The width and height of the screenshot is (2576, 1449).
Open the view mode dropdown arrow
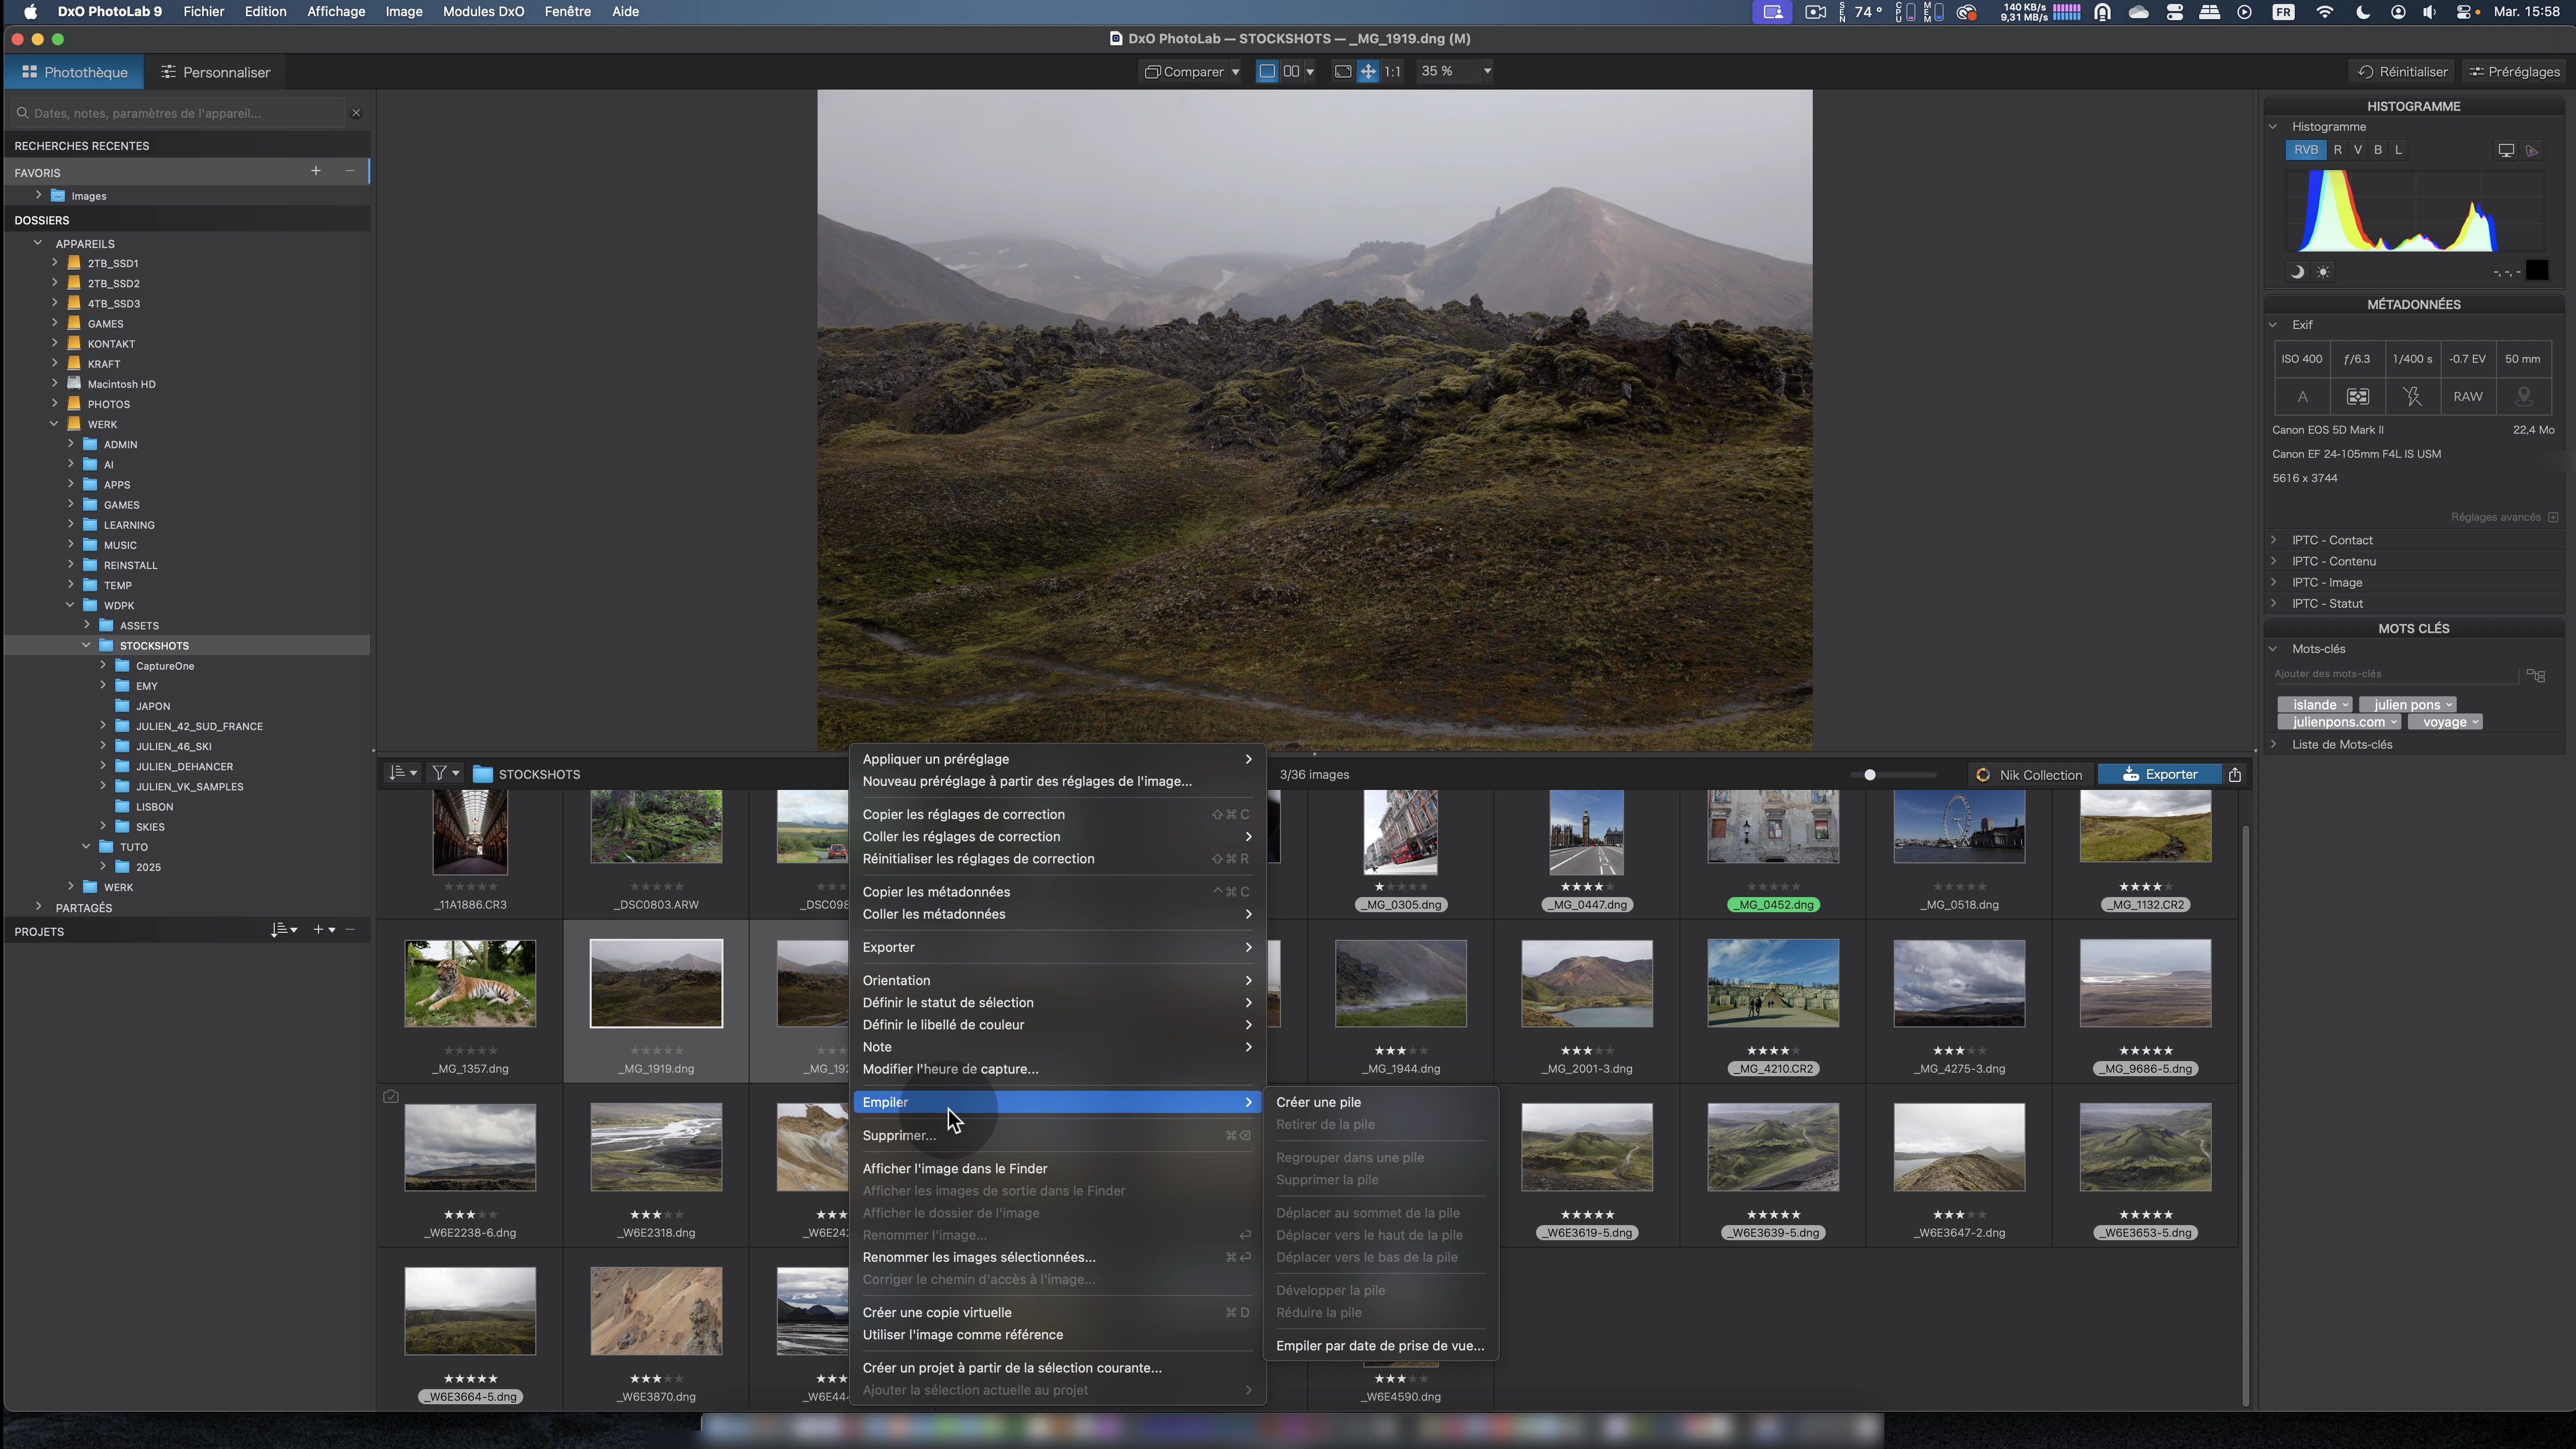1310,71
